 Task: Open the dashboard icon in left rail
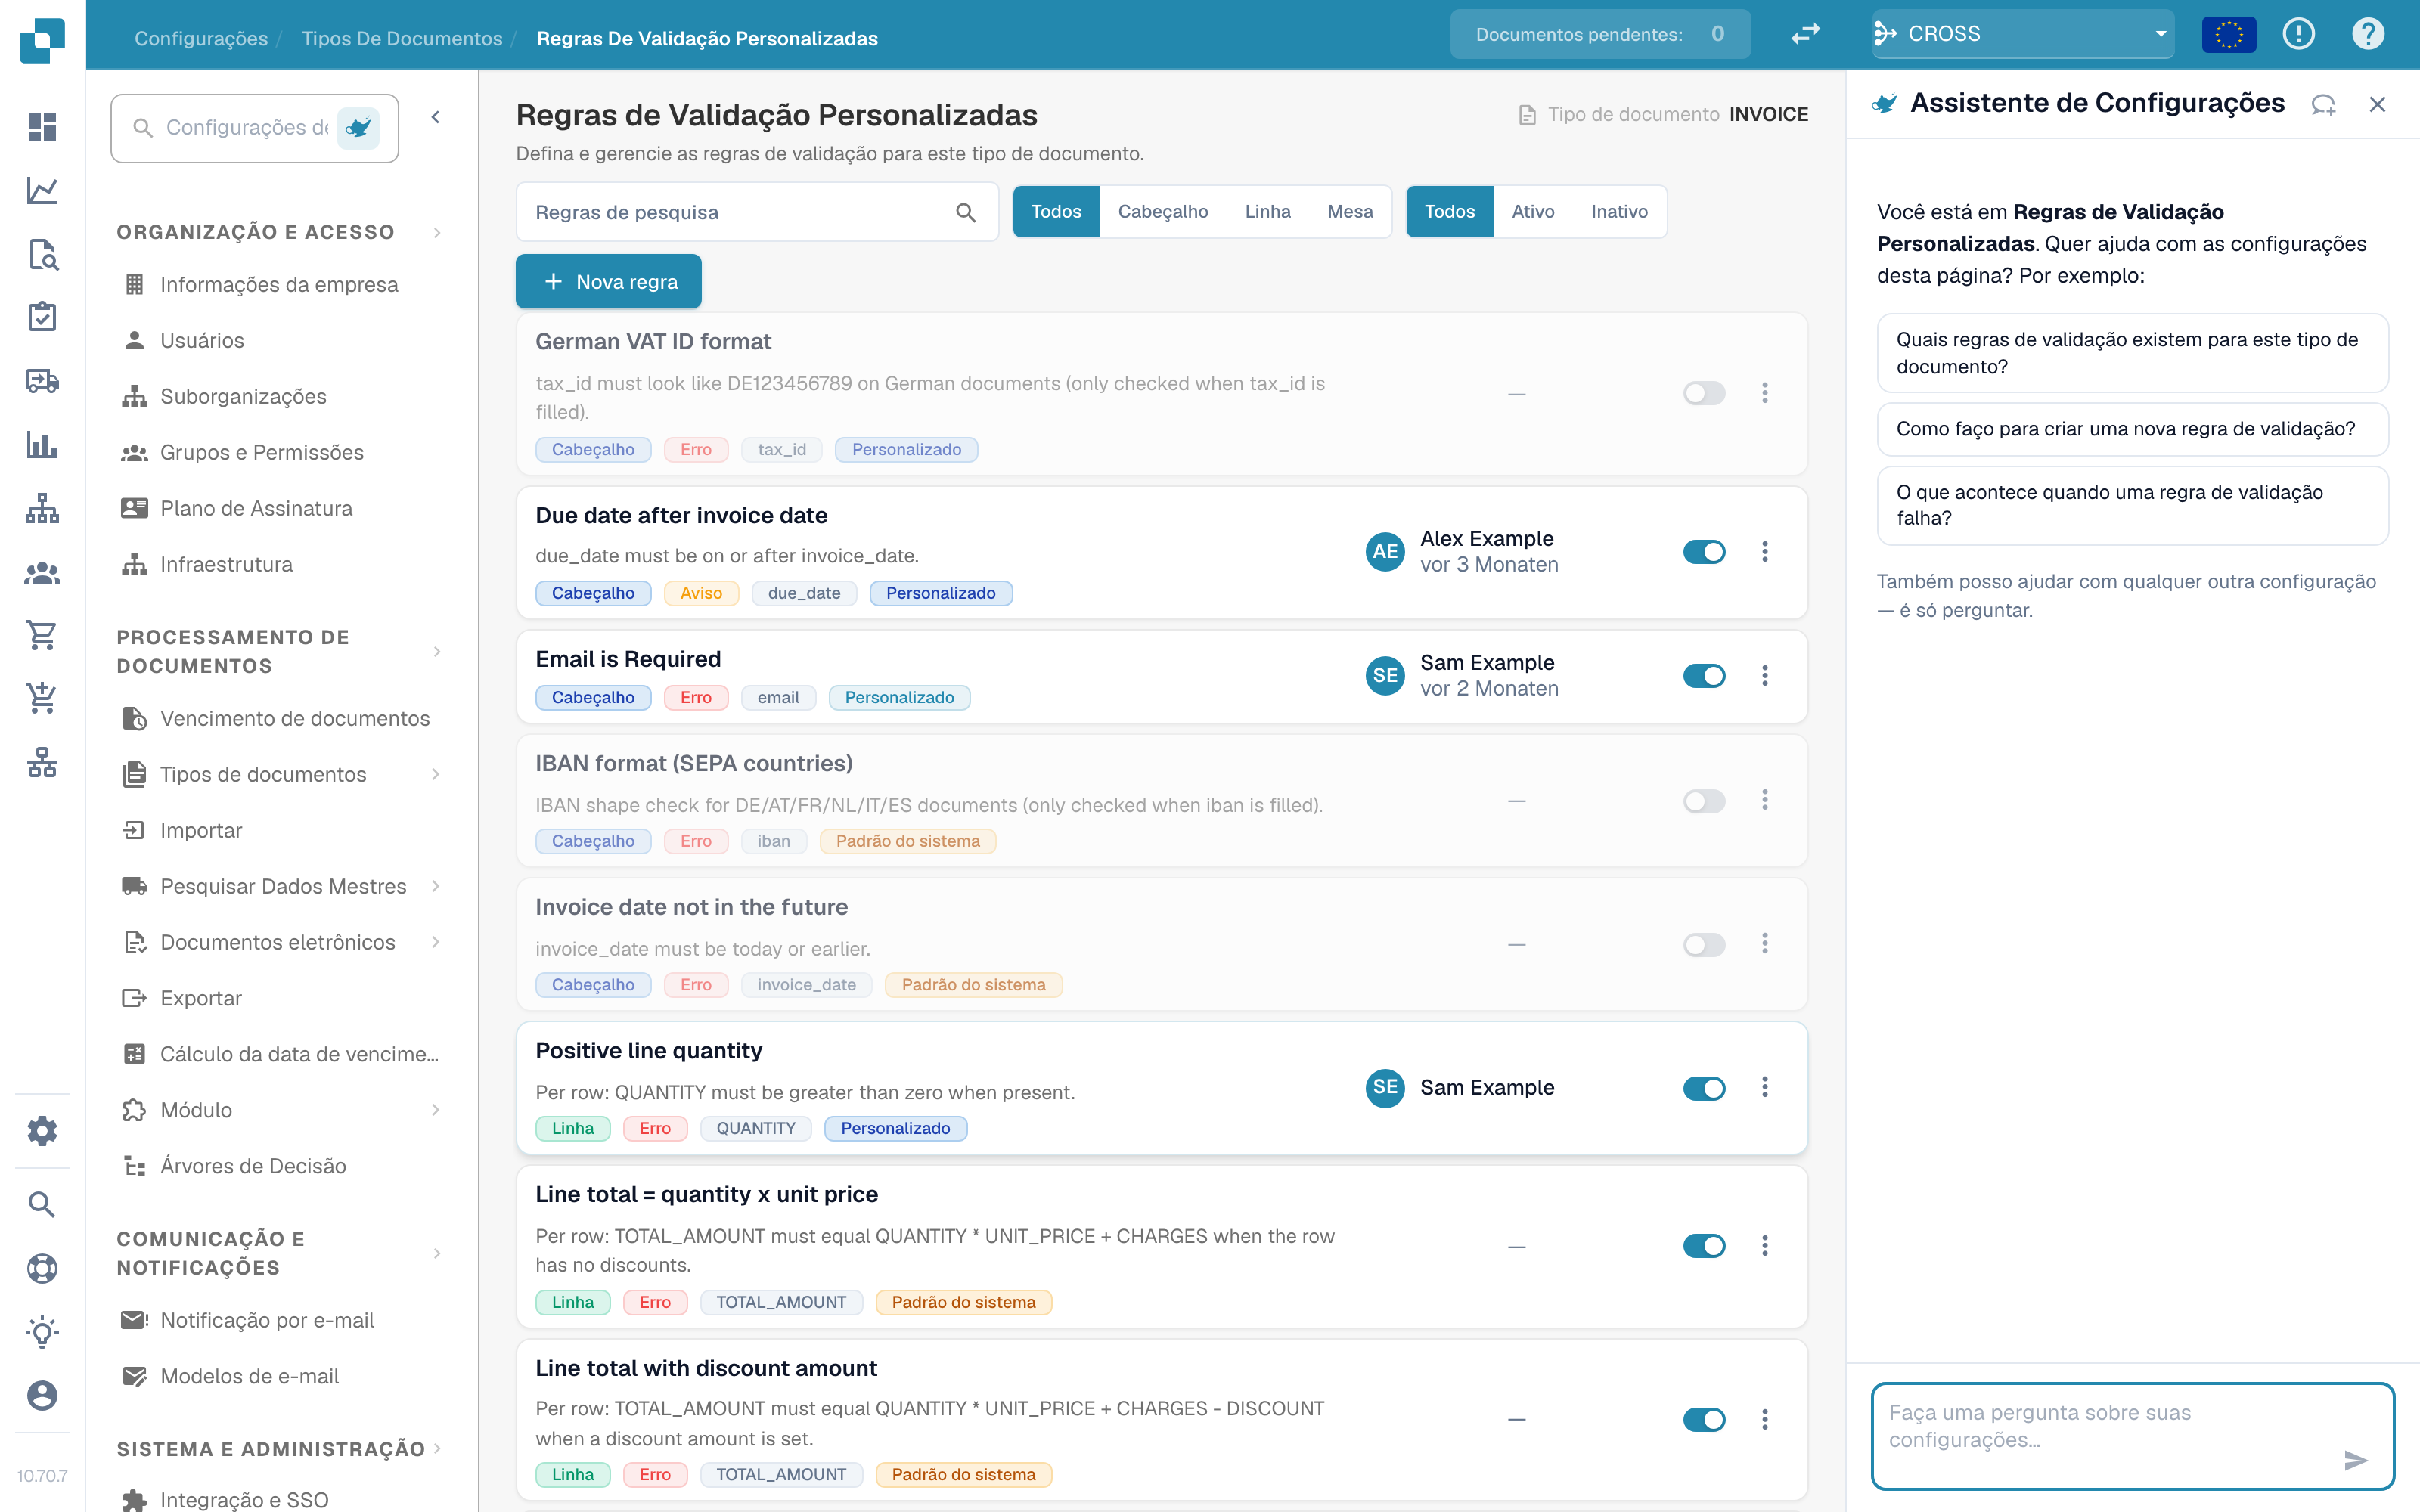(x=42, y=127)
